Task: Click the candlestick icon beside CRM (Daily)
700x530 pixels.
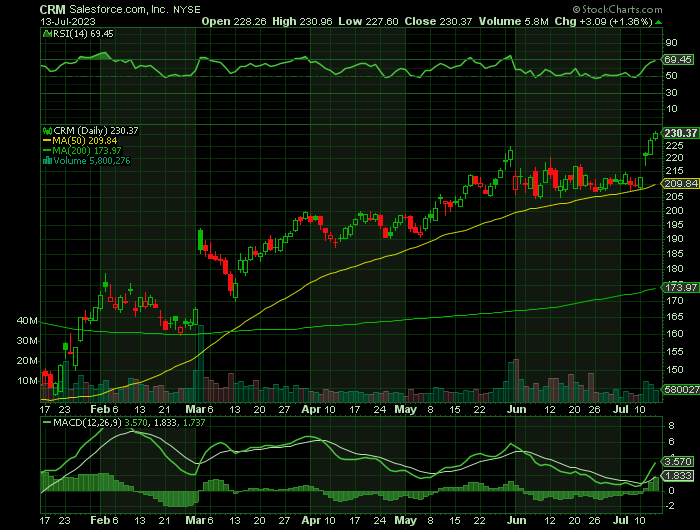Action: [x=47, y=130]
